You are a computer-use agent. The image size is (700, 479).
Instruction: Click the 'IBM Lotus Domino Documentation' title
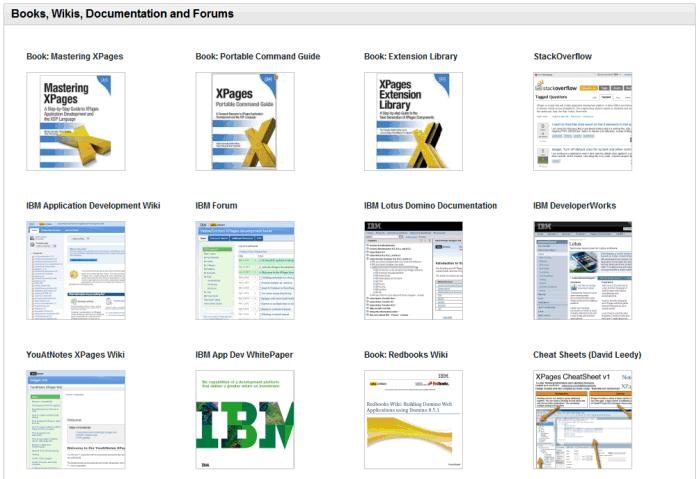click(x=430, y=206)
